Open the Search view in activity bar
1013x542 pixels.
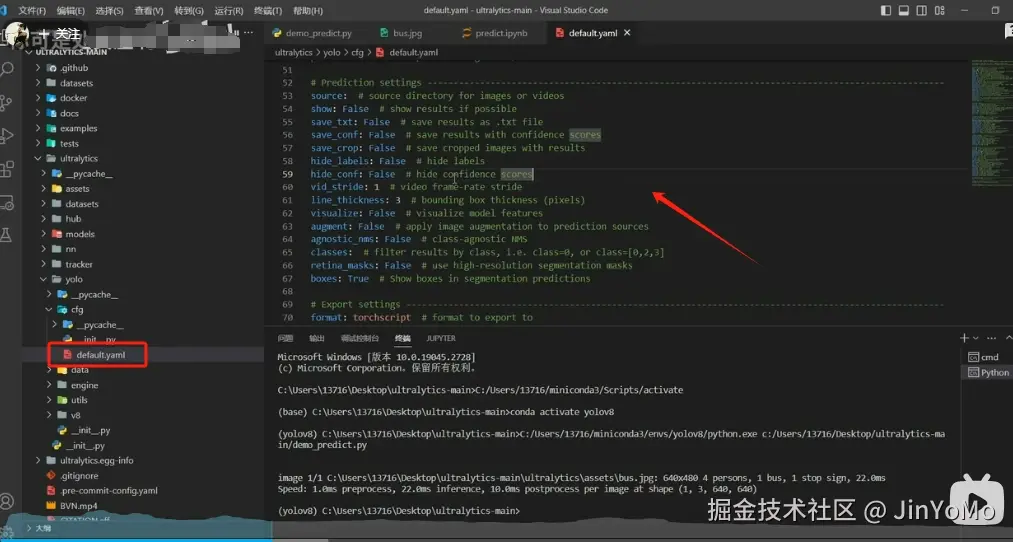point(6,69)
